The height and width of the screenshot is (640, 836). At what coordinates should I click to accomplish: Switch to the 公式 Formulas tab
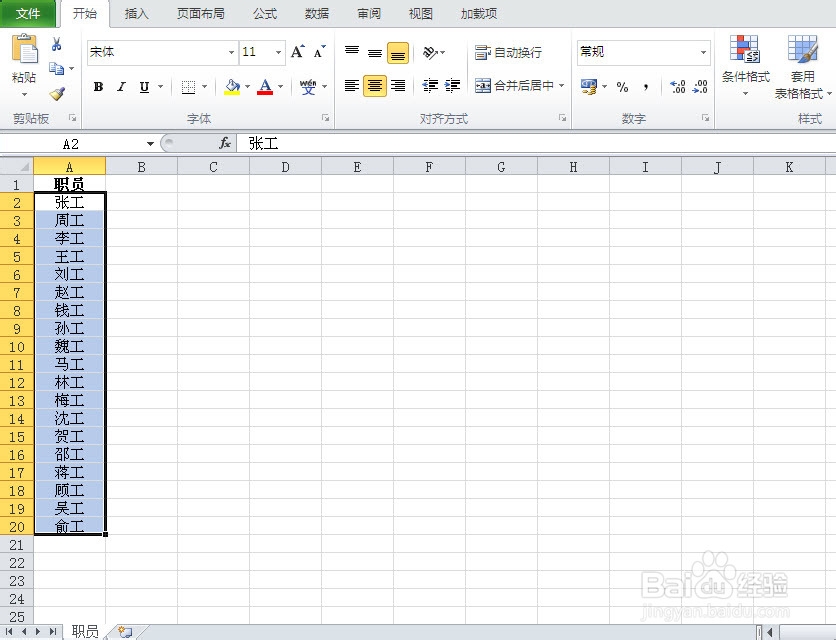(265, 13)
